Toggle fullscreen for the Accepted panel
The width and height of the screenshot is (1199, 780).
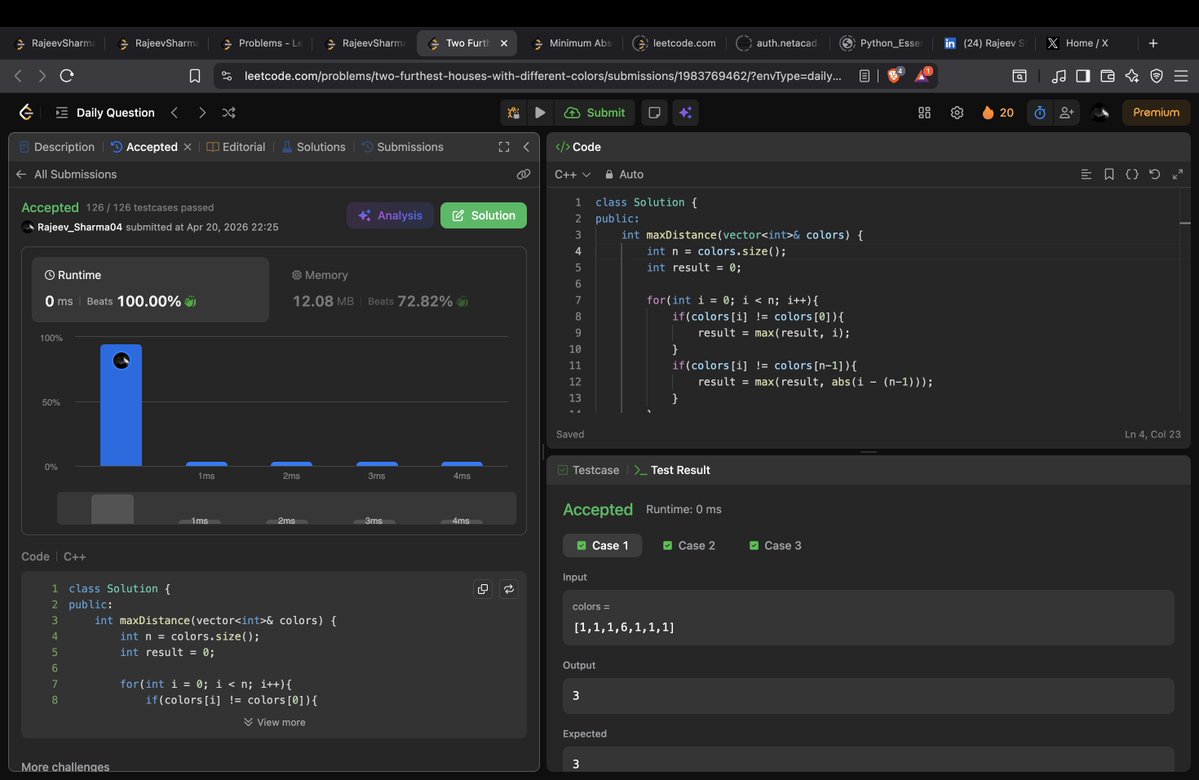[504, 146]
